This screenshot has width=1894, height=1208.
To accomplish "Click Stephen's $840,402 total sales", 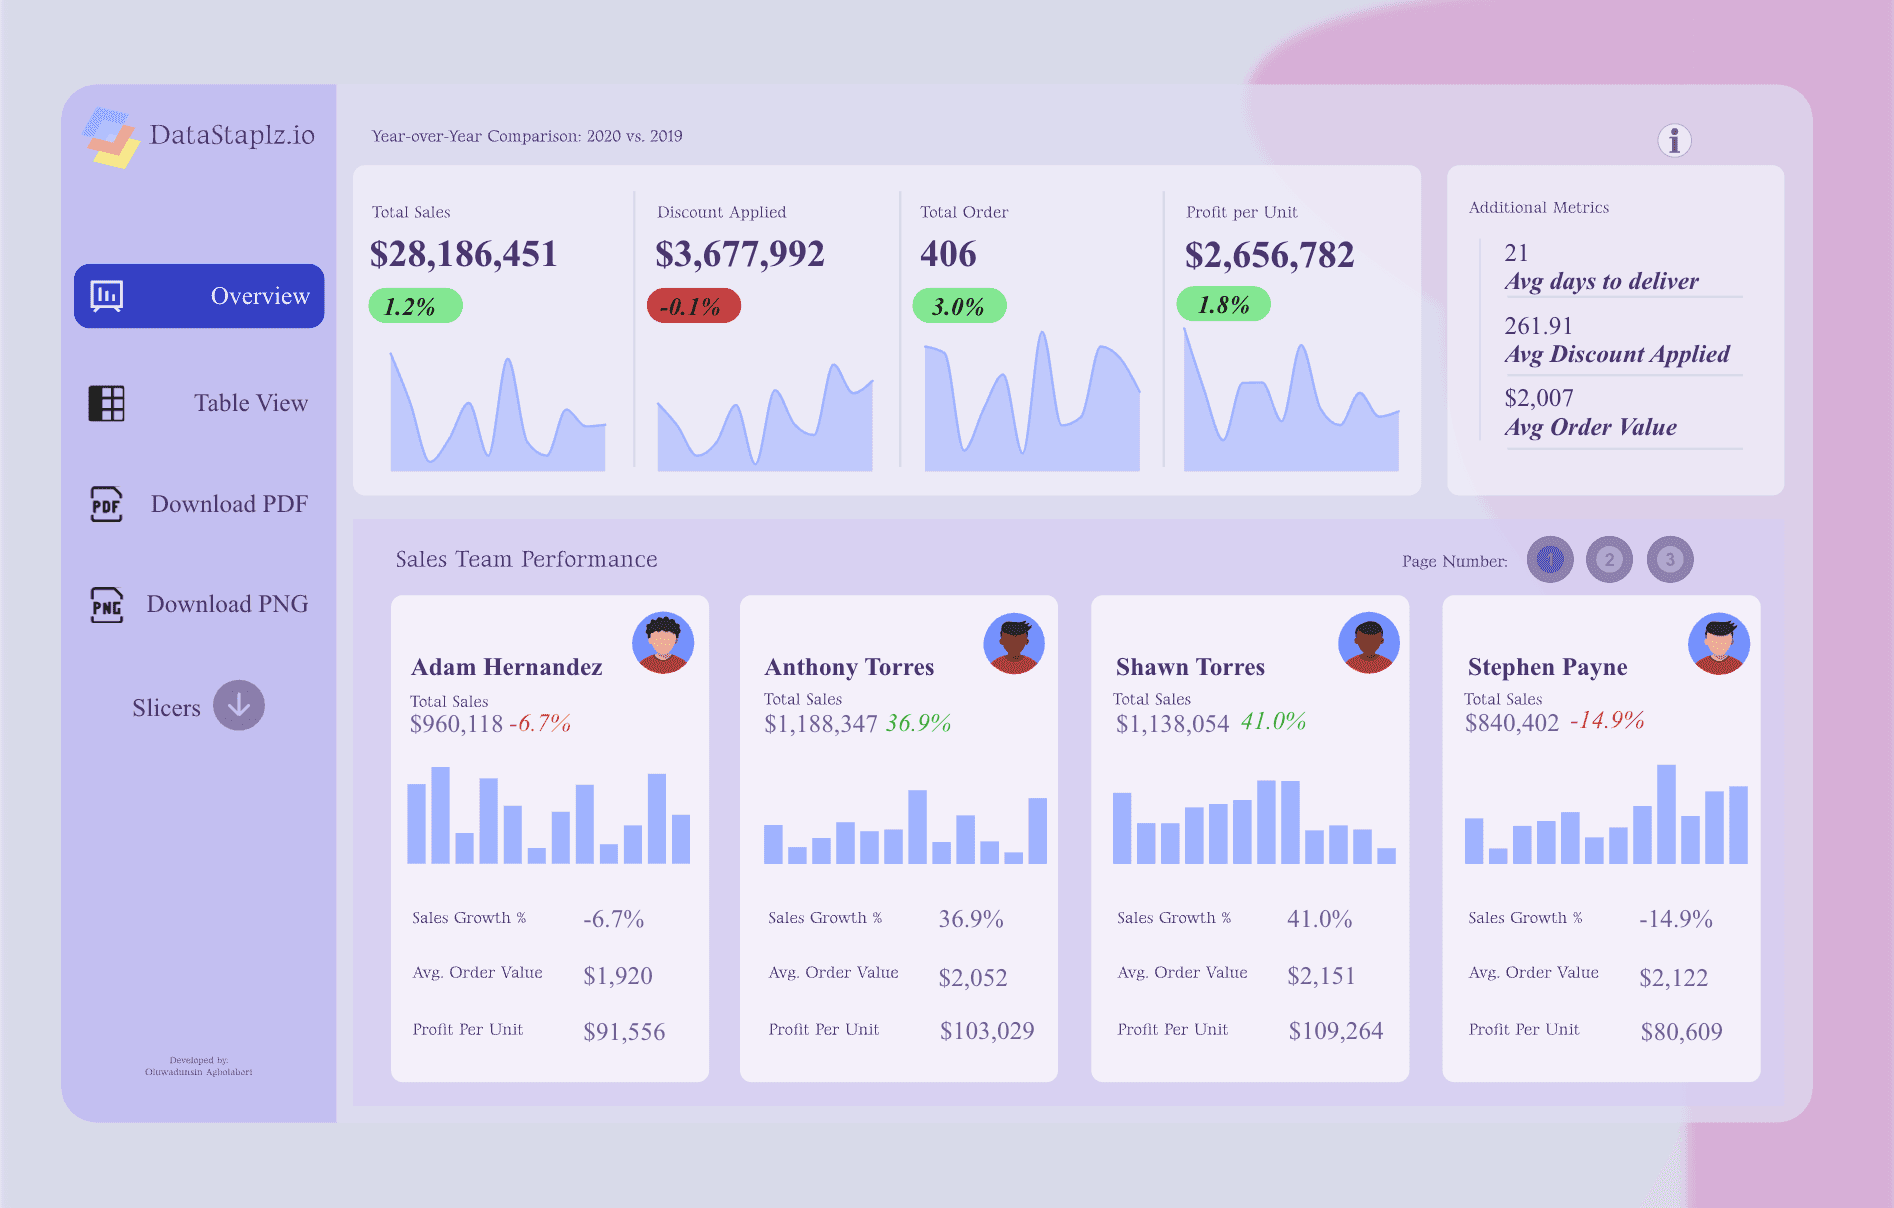I will coord(1512,723).
